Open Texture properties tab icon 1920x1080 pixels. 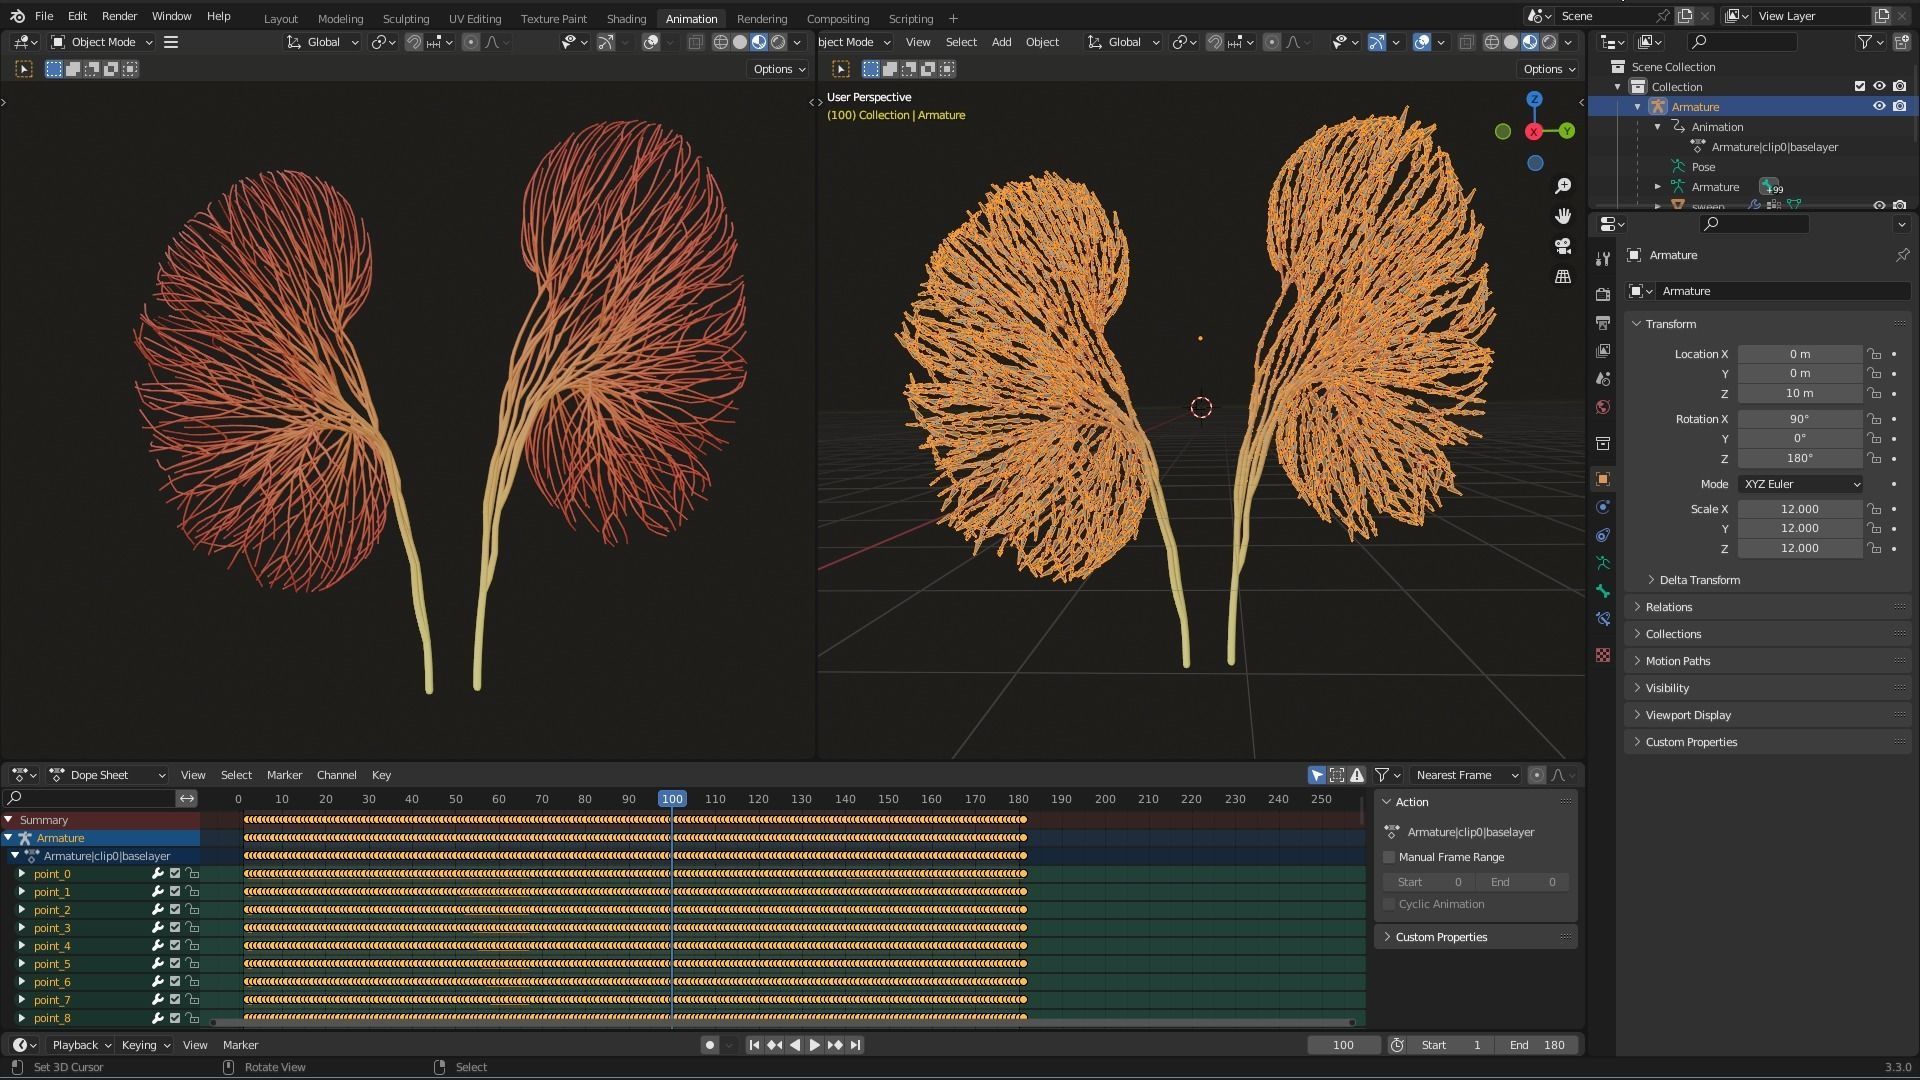coord(1603,655)
